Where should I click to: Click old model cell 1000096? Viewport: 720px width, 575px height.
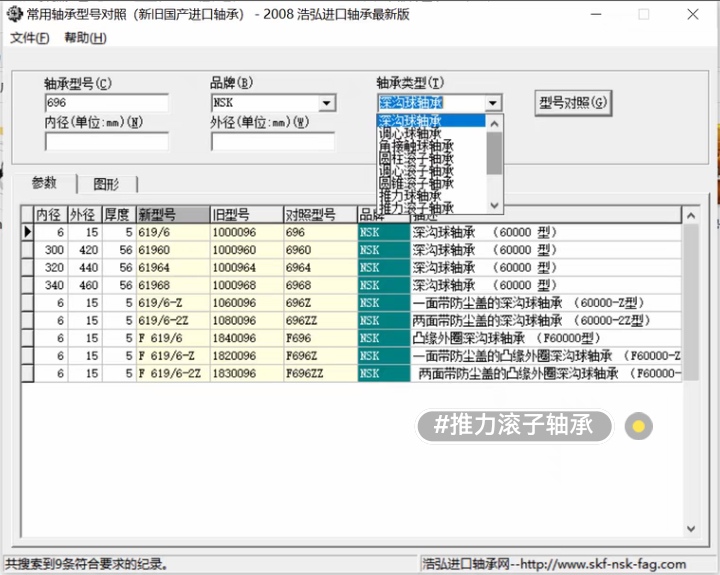tap(247, 232)
